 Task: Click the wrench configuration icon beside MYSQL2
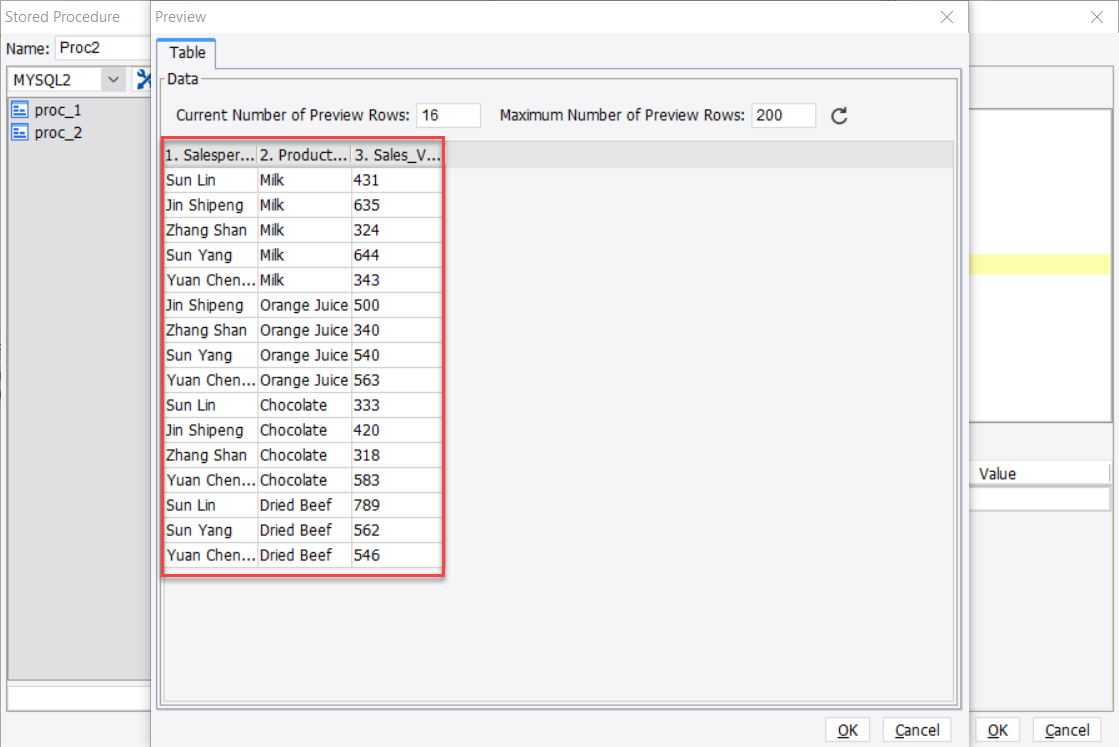(x=143, y=79)
